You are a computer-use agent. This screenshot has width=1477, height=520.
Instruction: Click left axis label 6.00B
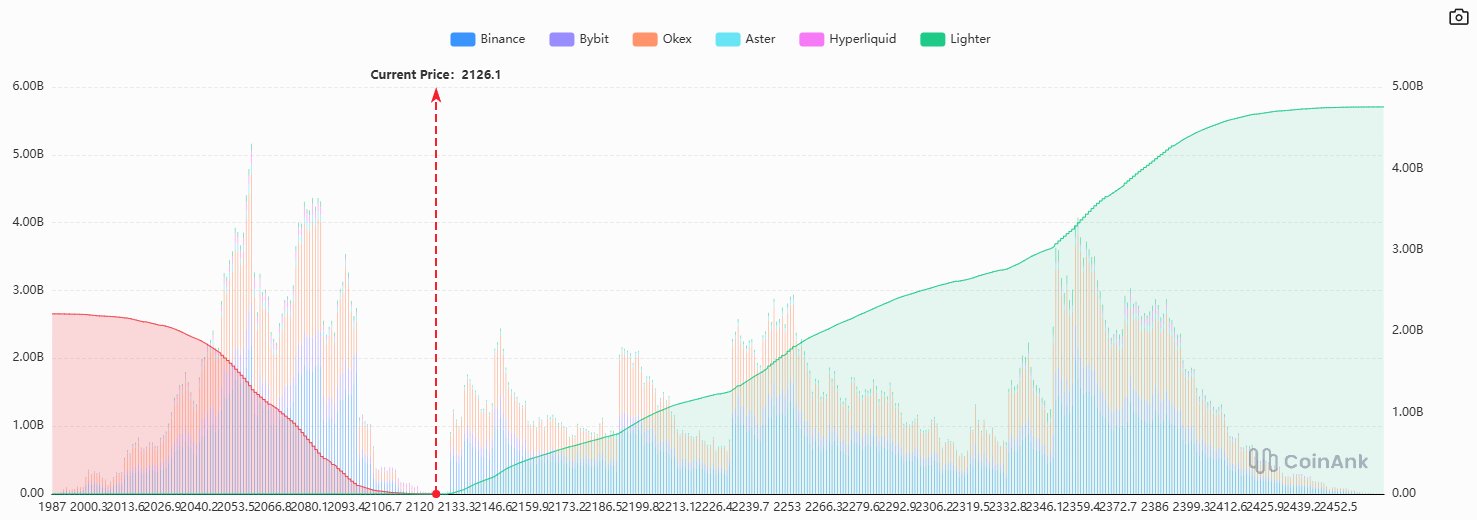click(x=27, y=86)
